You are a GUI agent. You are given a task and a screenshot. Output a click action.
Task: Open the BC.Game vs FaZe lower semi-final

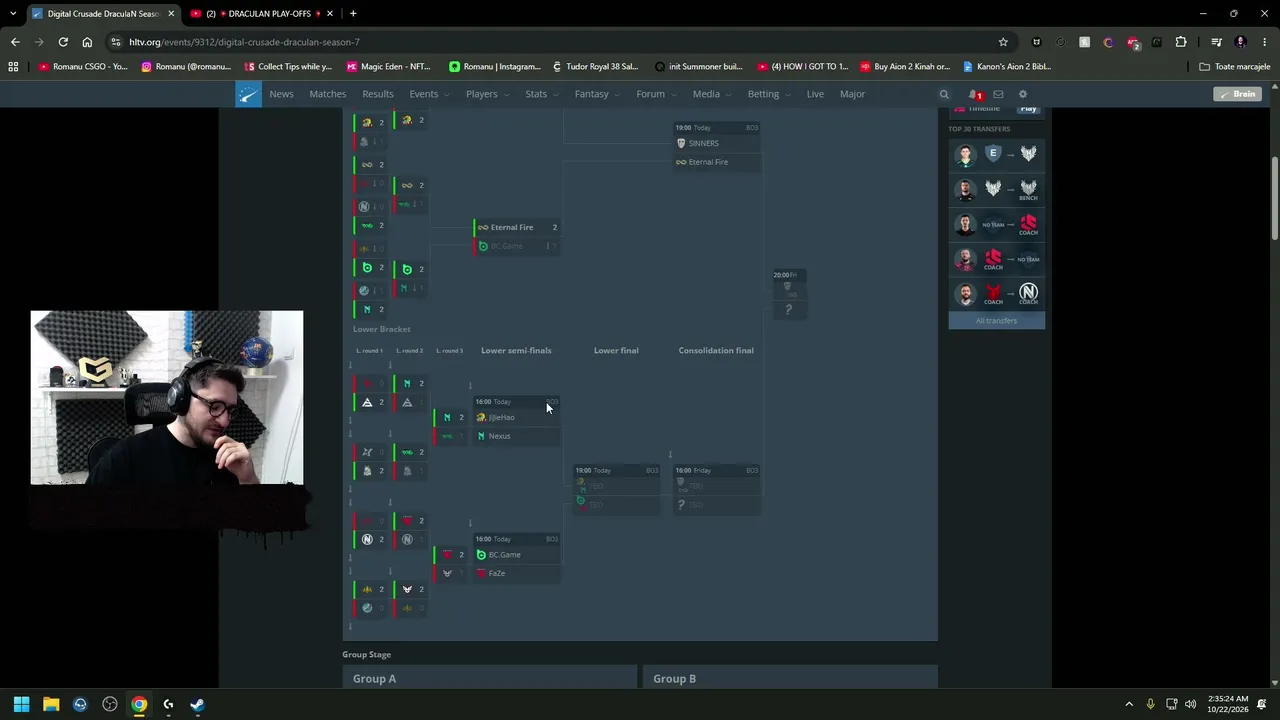(x=517, y=557)
